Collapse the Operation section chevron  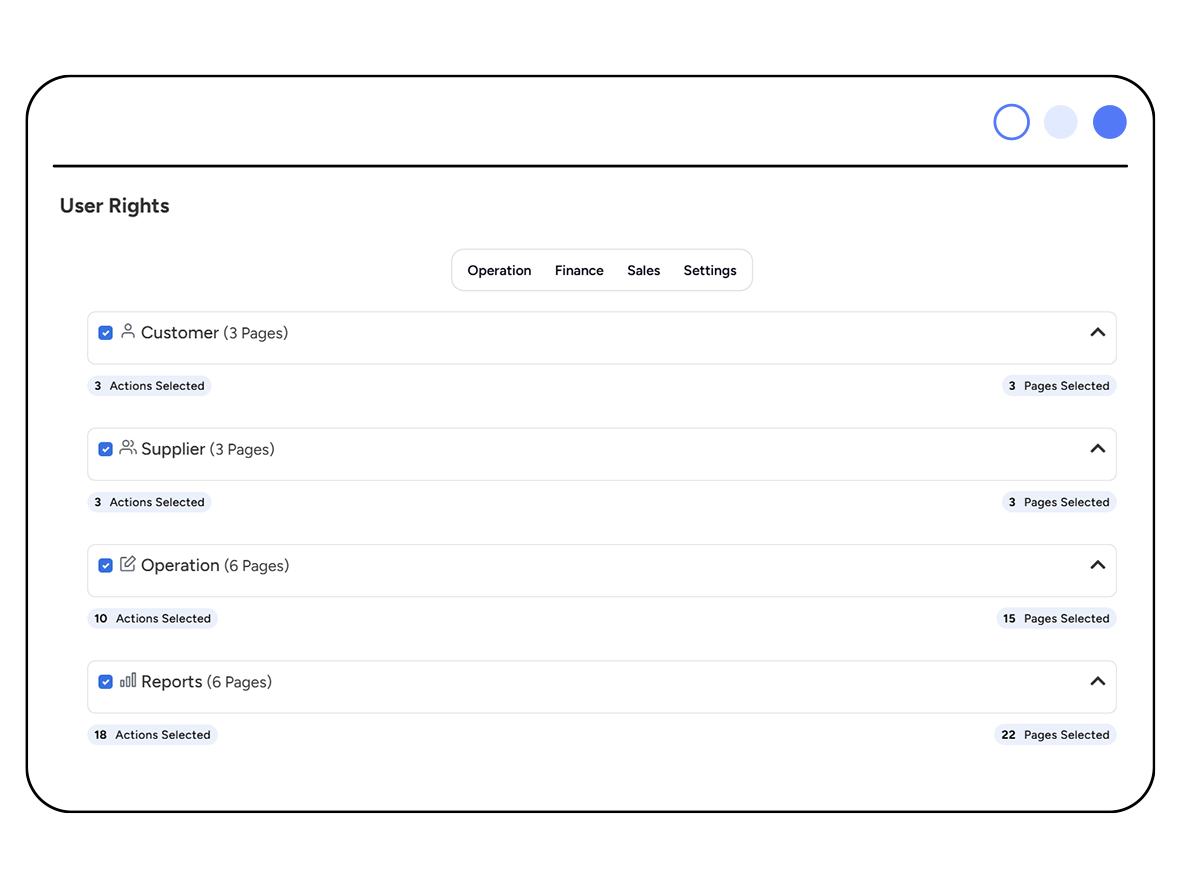tap(1098, 565)
